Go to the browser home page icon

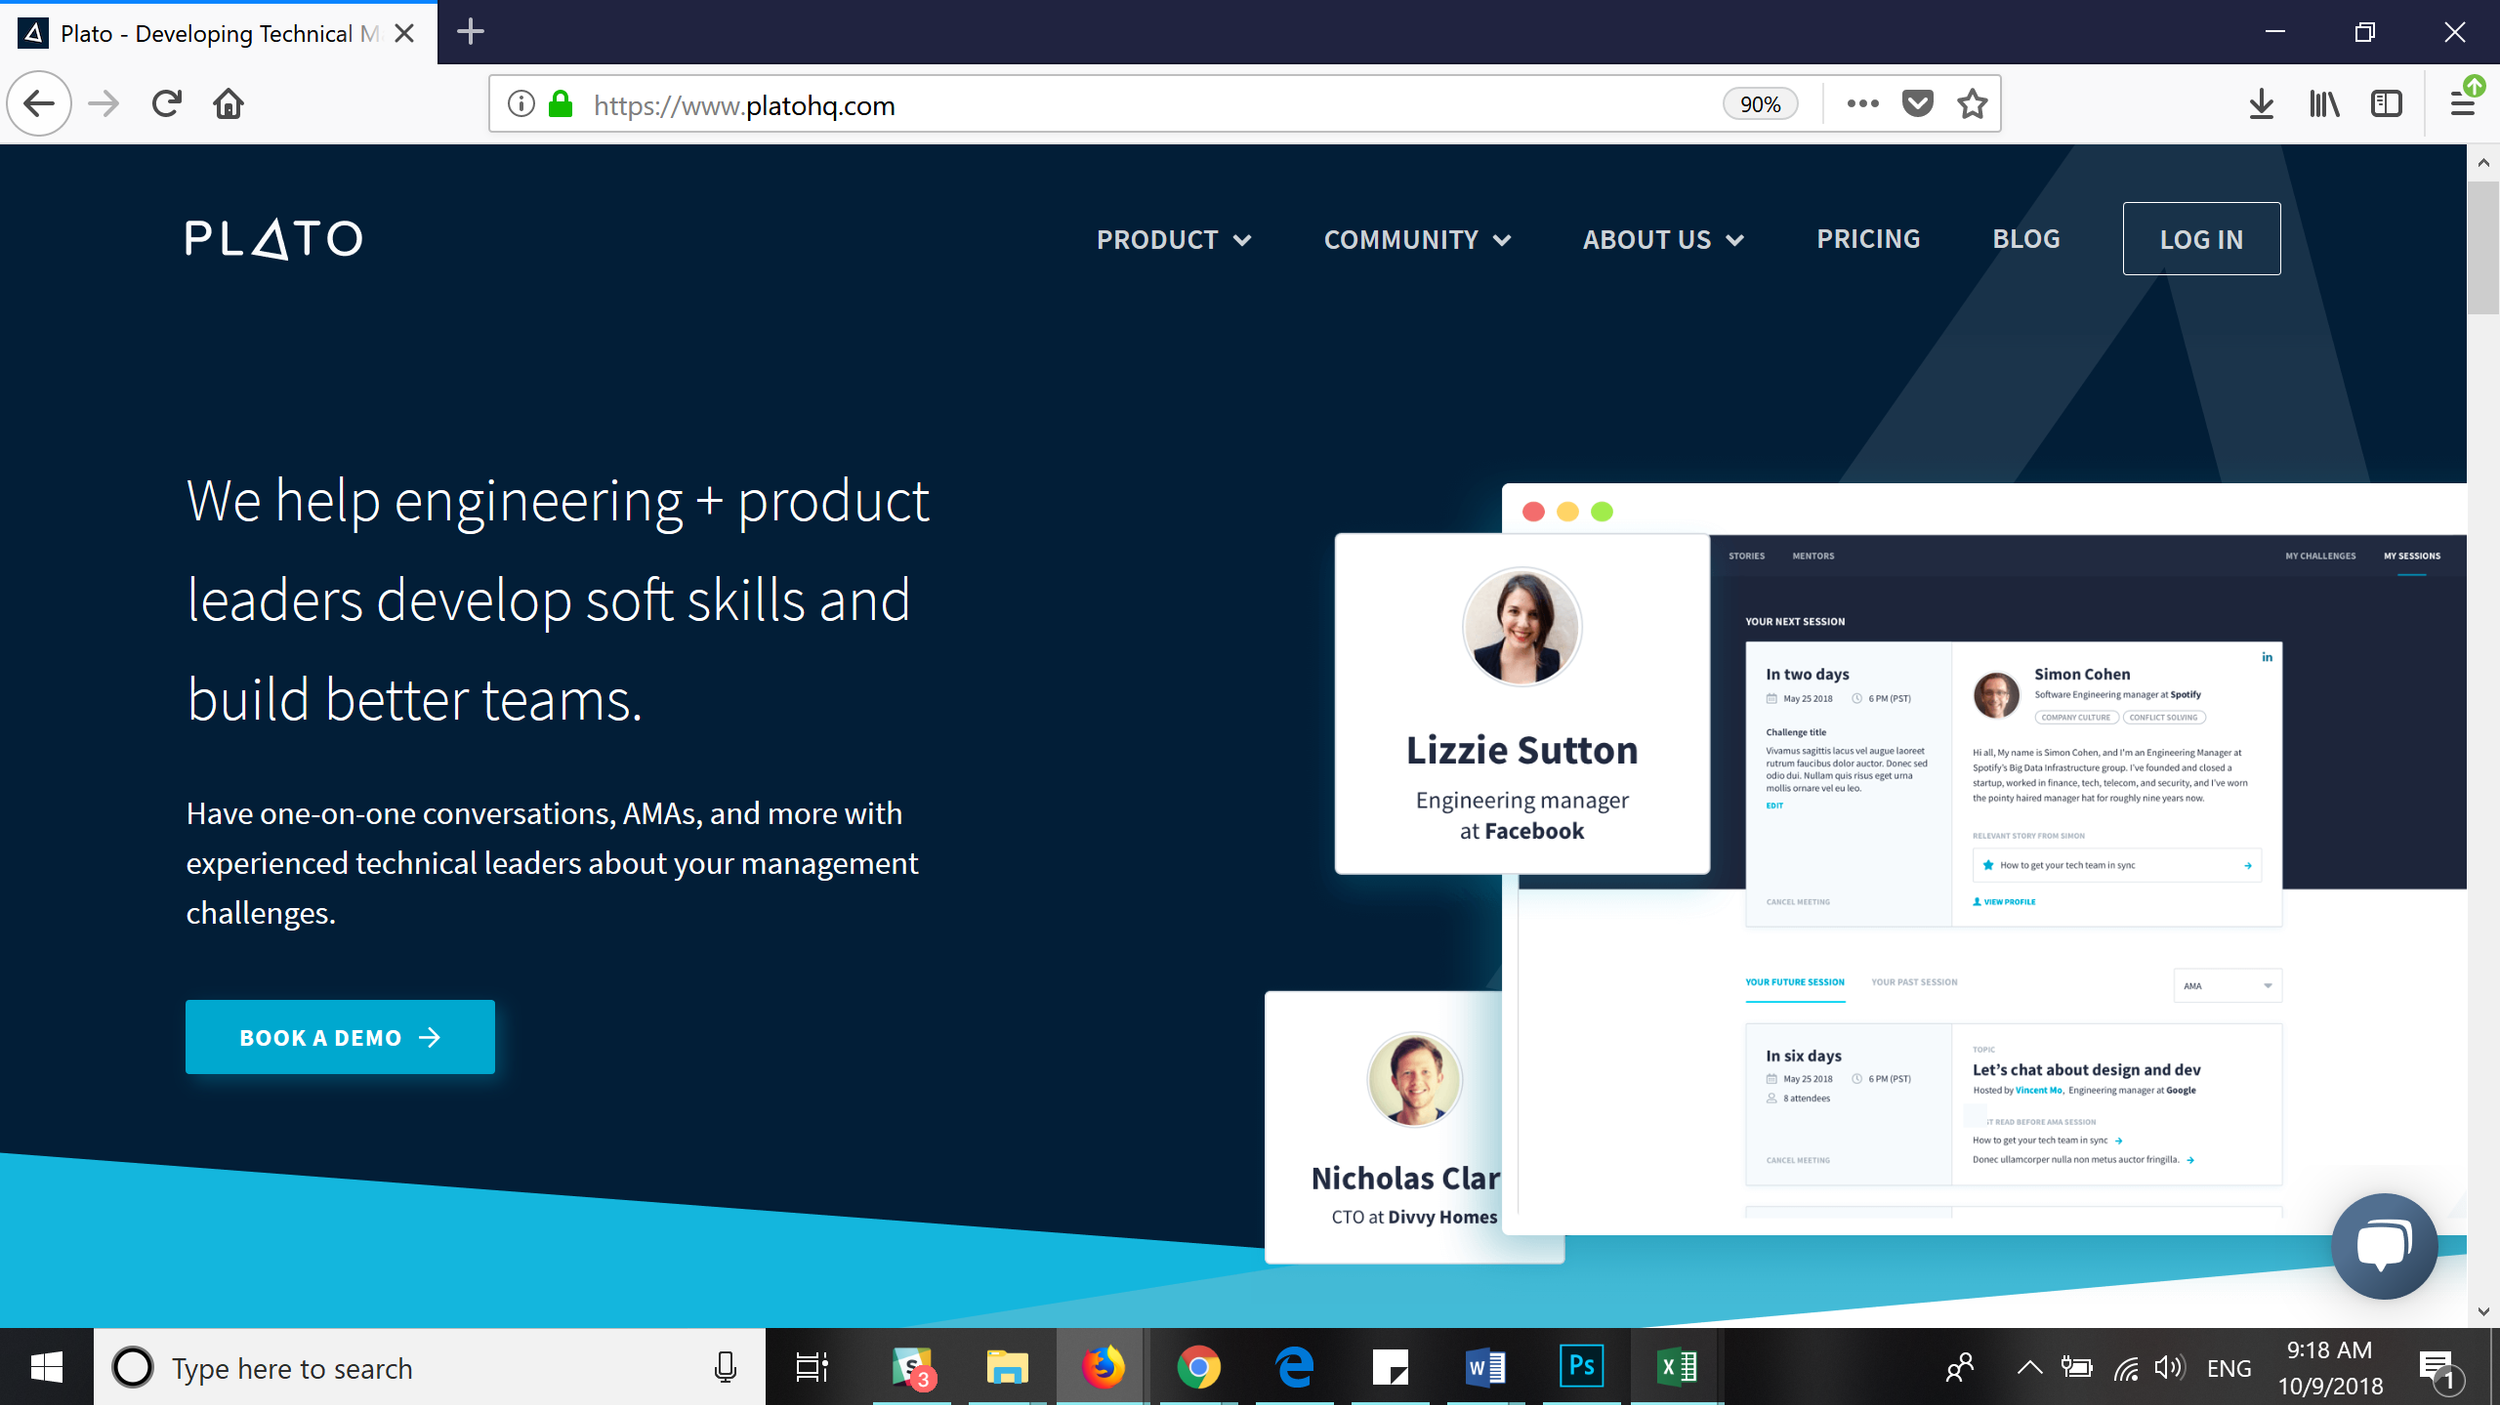(228, 104)
